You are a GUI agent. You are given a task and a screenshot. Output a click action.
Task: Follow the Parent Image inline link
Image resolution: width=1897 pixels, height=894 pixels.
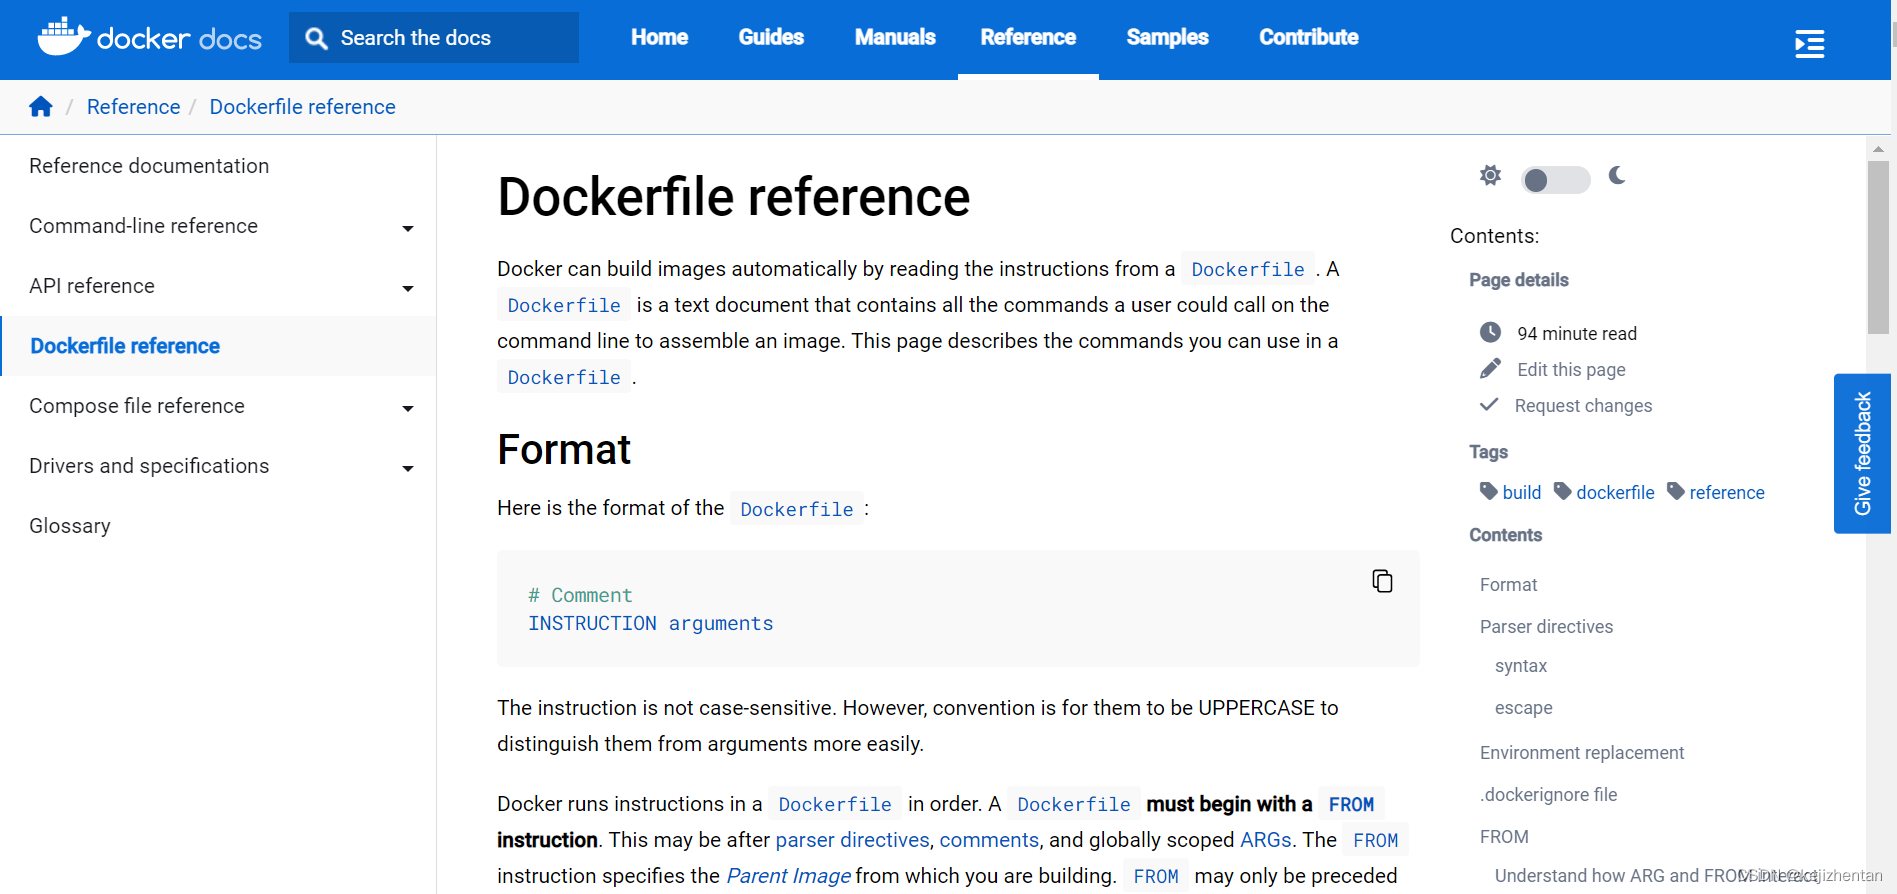[x=788, y=876]
